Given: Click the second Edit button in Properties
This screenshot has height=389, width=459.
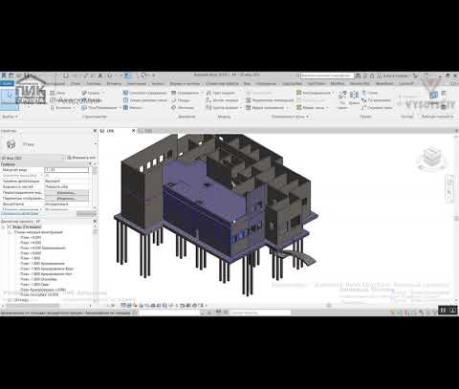Looking at the screenshot, I should (x=67, y=198).
